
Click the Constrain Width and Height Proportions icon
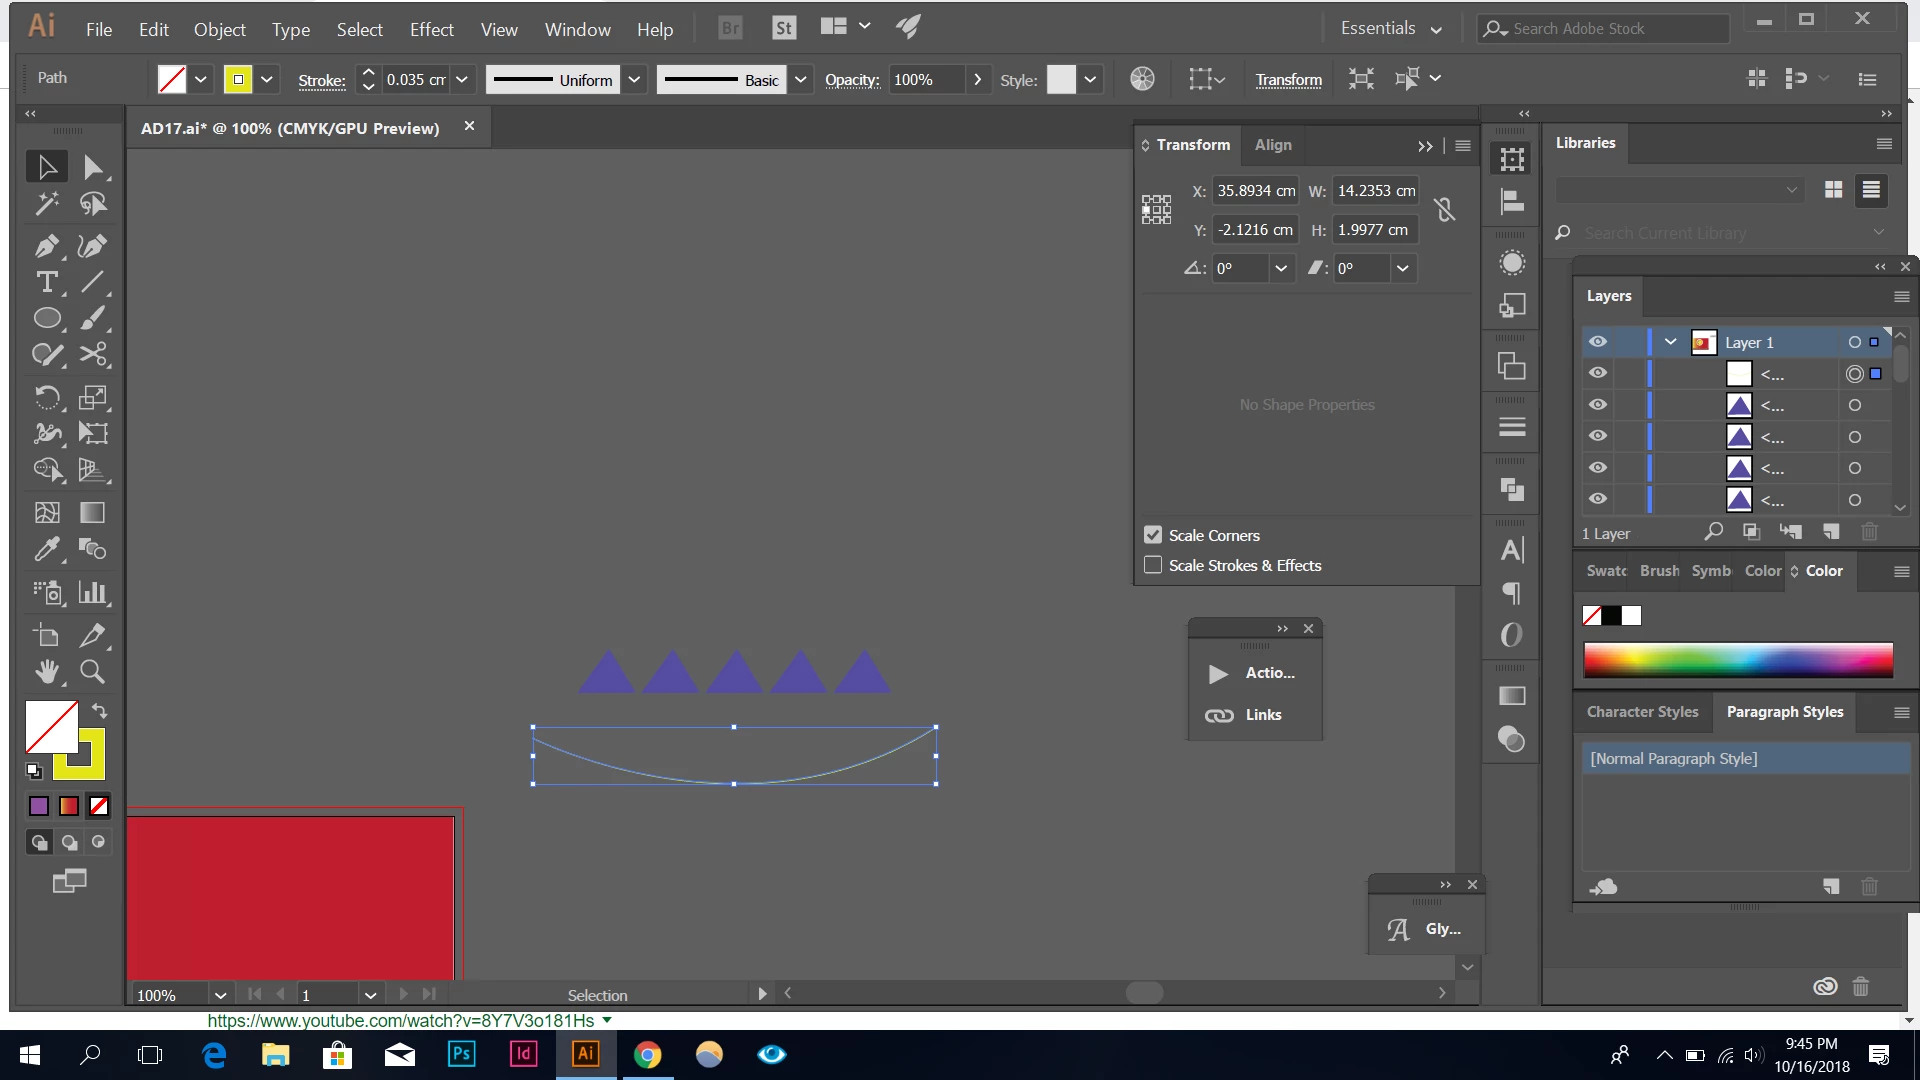[1444, 210]
